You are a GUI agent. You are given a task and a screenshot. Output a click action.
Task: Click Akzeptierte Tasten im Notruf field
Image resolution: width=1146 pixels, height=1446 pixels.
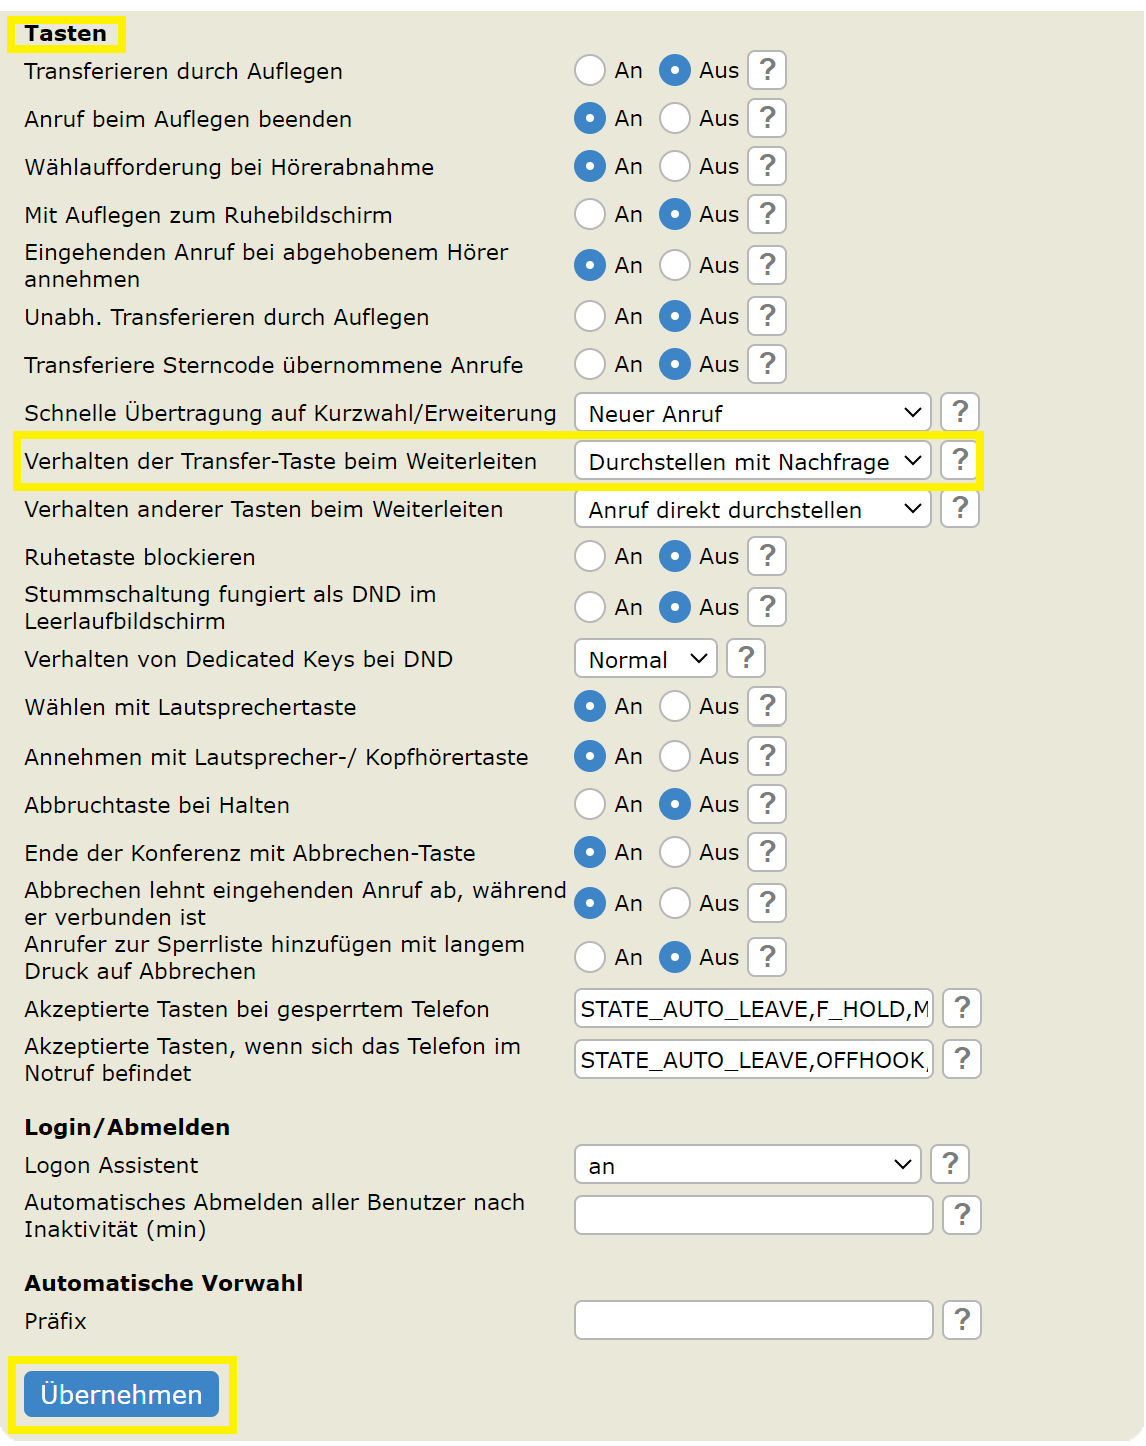[x=752, y=1059]
